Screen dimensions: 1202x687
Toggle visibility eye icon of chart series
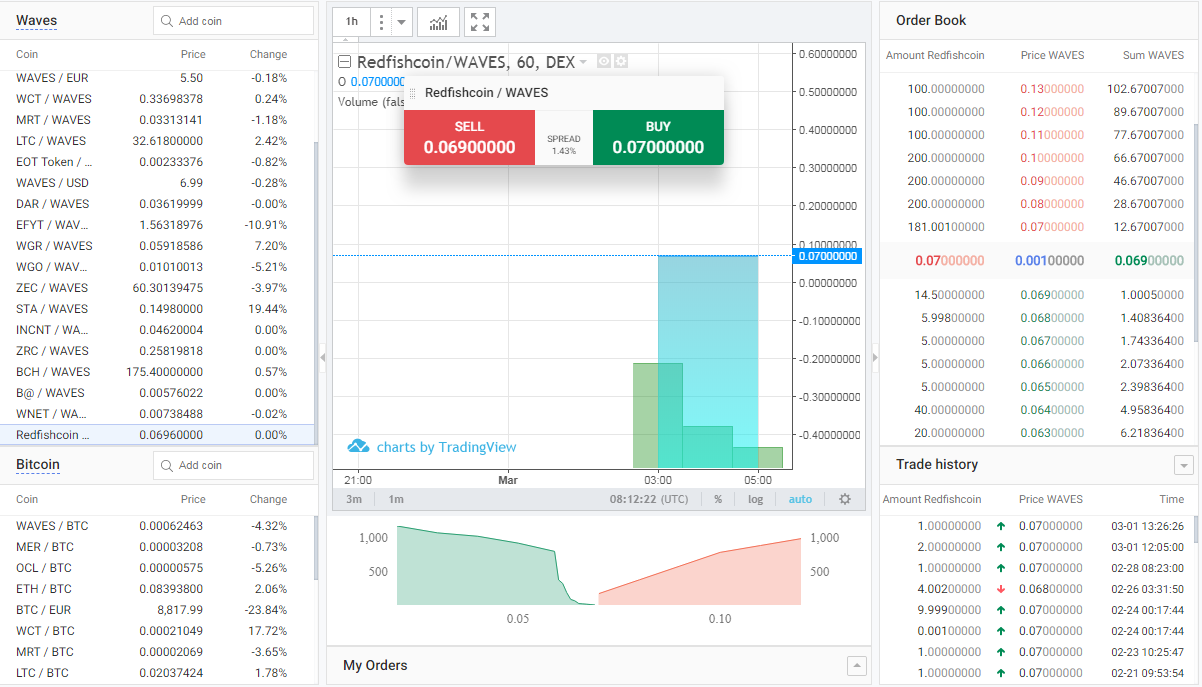pos(604,62)
